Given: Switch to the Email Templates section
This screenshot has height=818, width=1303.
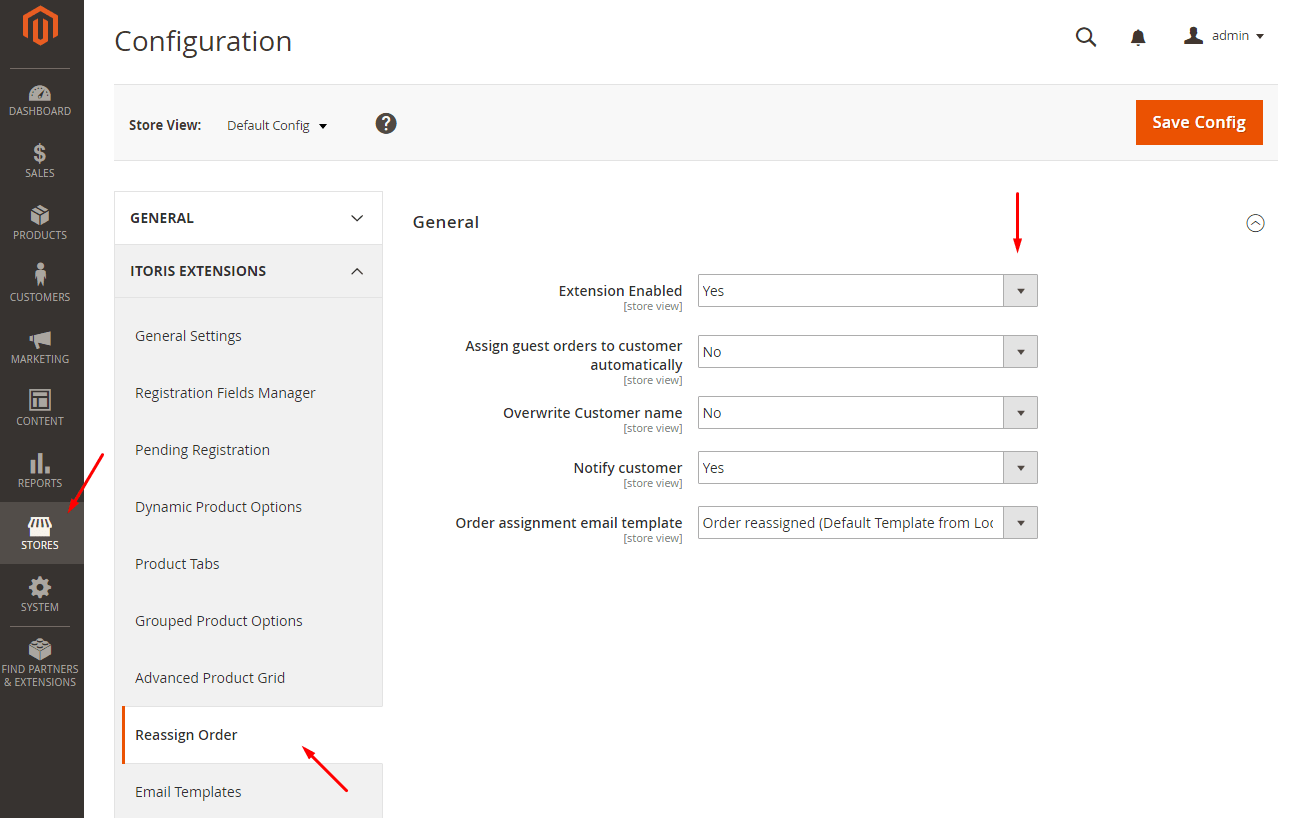Looking at the screenshot, I should click(x=188, y=791).
